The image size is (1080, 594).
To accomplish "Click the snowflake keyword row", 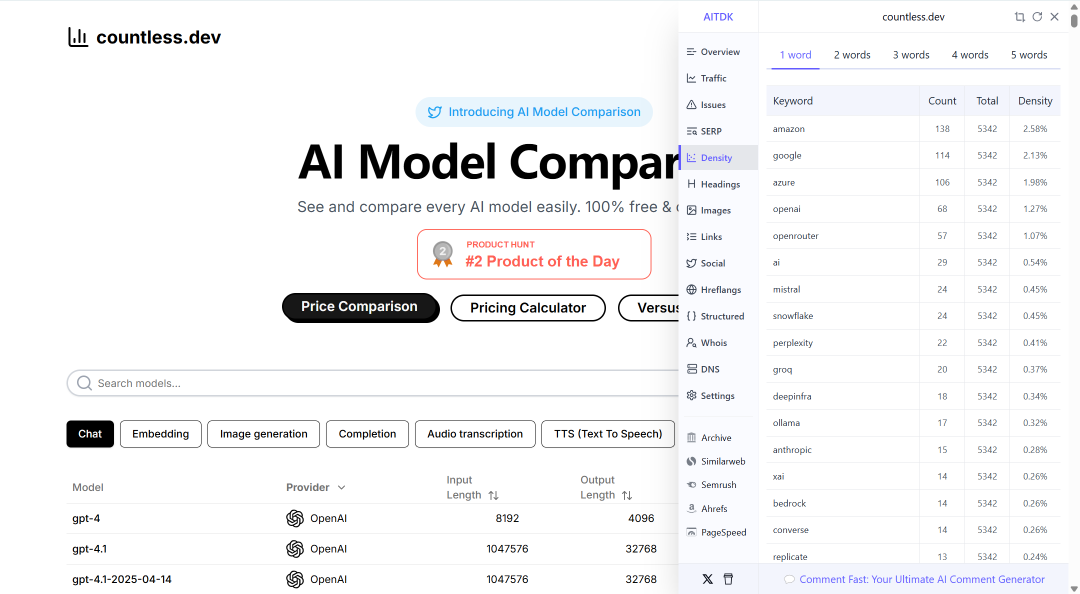I will (x=913, y=316).
